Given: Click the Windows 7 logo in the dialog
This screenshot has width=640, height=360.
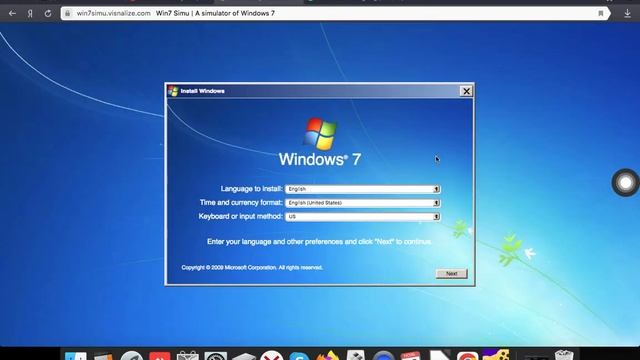Looking at the screenshot, I should pos(320,142).
